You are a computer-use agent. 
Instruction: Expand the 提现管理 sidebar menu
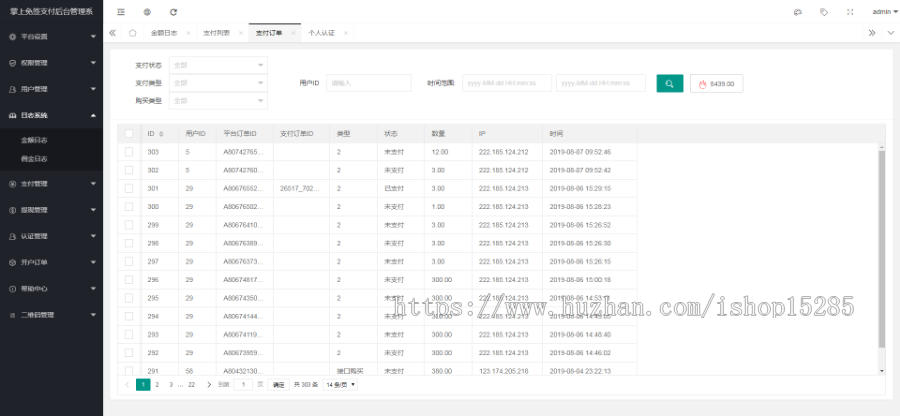click(52, 210)
